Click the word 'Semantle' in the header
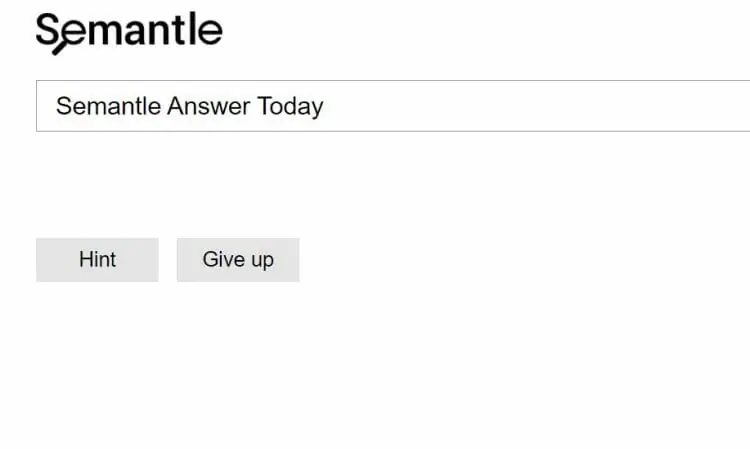 (129, 33)
